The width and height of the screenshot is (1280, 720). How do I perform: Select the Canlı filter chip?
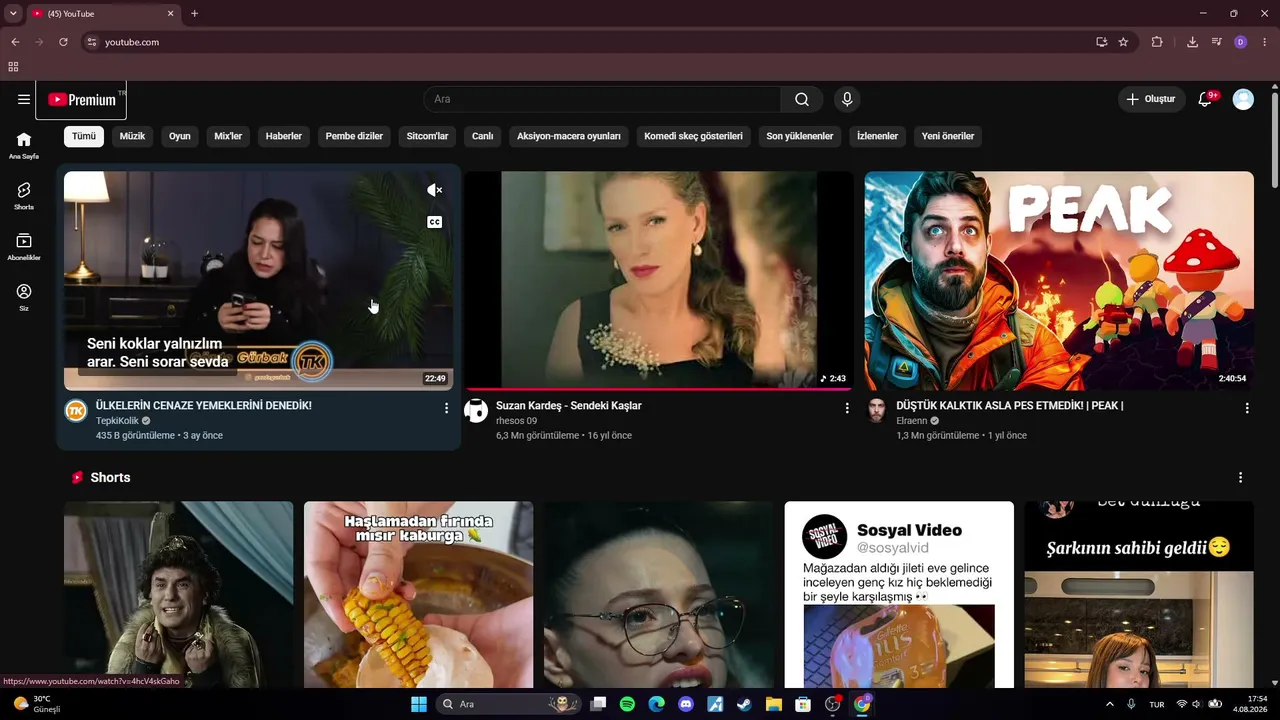pos(483,136)
